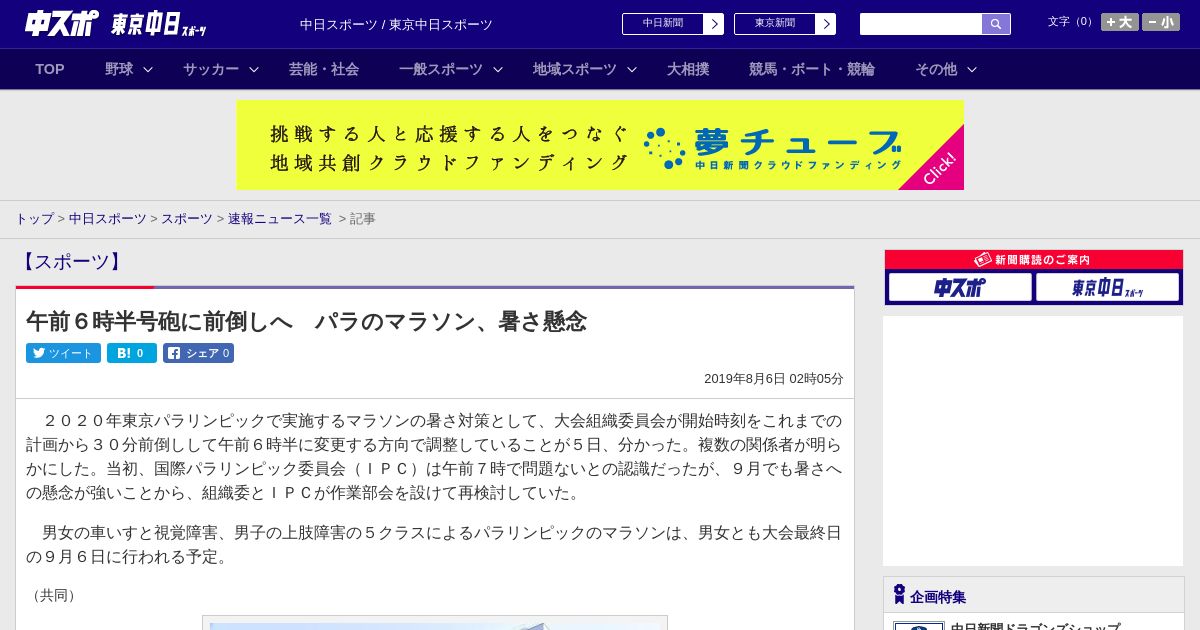Image resolution: width=1200 pixels, height=630 pixels.
Task: Click the search magnifier button
Action: [x=996, y=24]
